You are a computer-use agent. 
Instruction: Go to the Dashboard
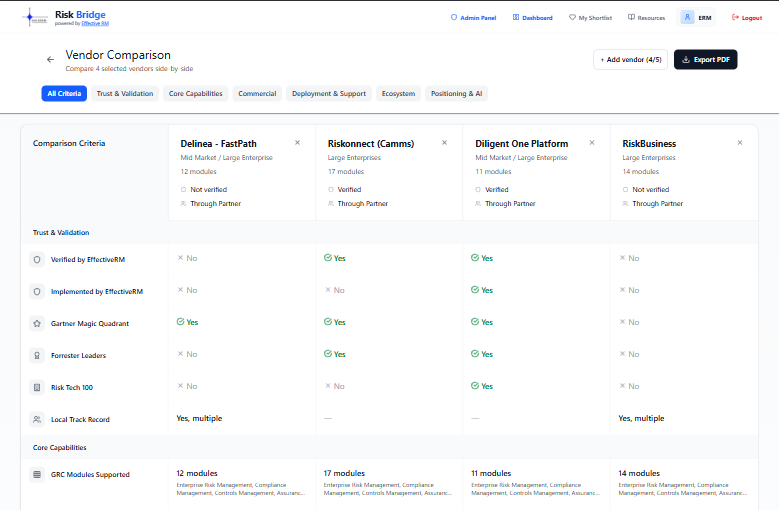point(533,18)
